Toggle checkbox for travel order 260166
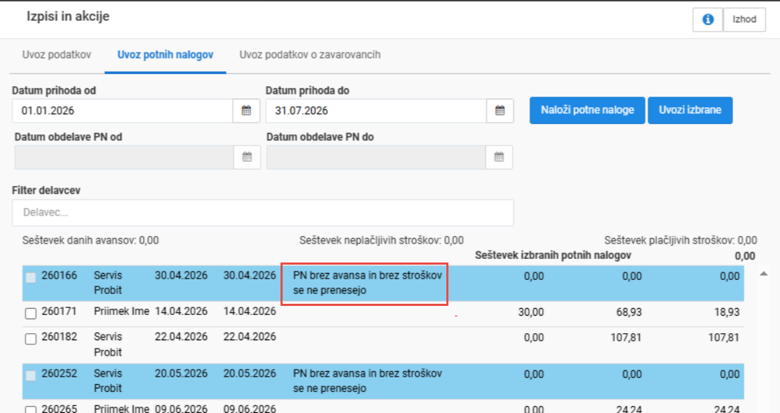Screen dimensions: 780x413 click(31, 278)
